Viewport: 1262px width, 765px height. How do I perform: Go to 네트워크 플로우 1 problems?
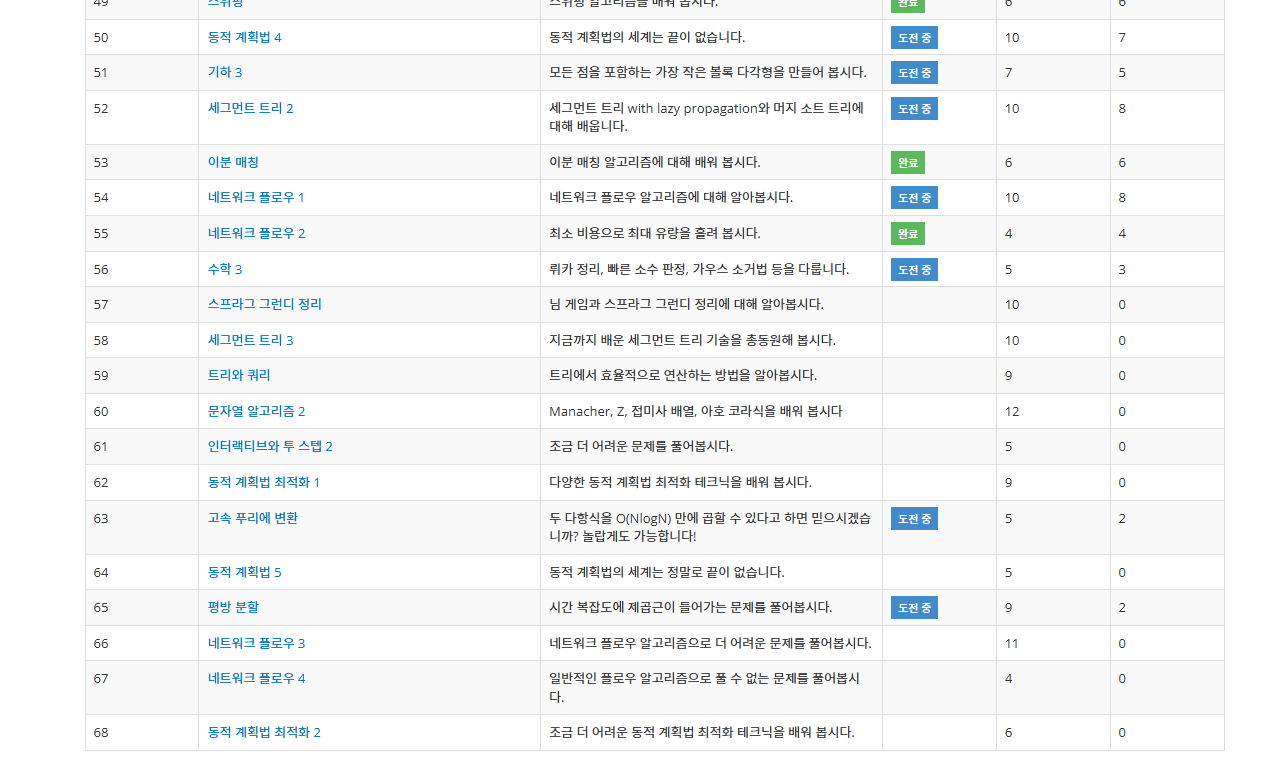(256, 197)
